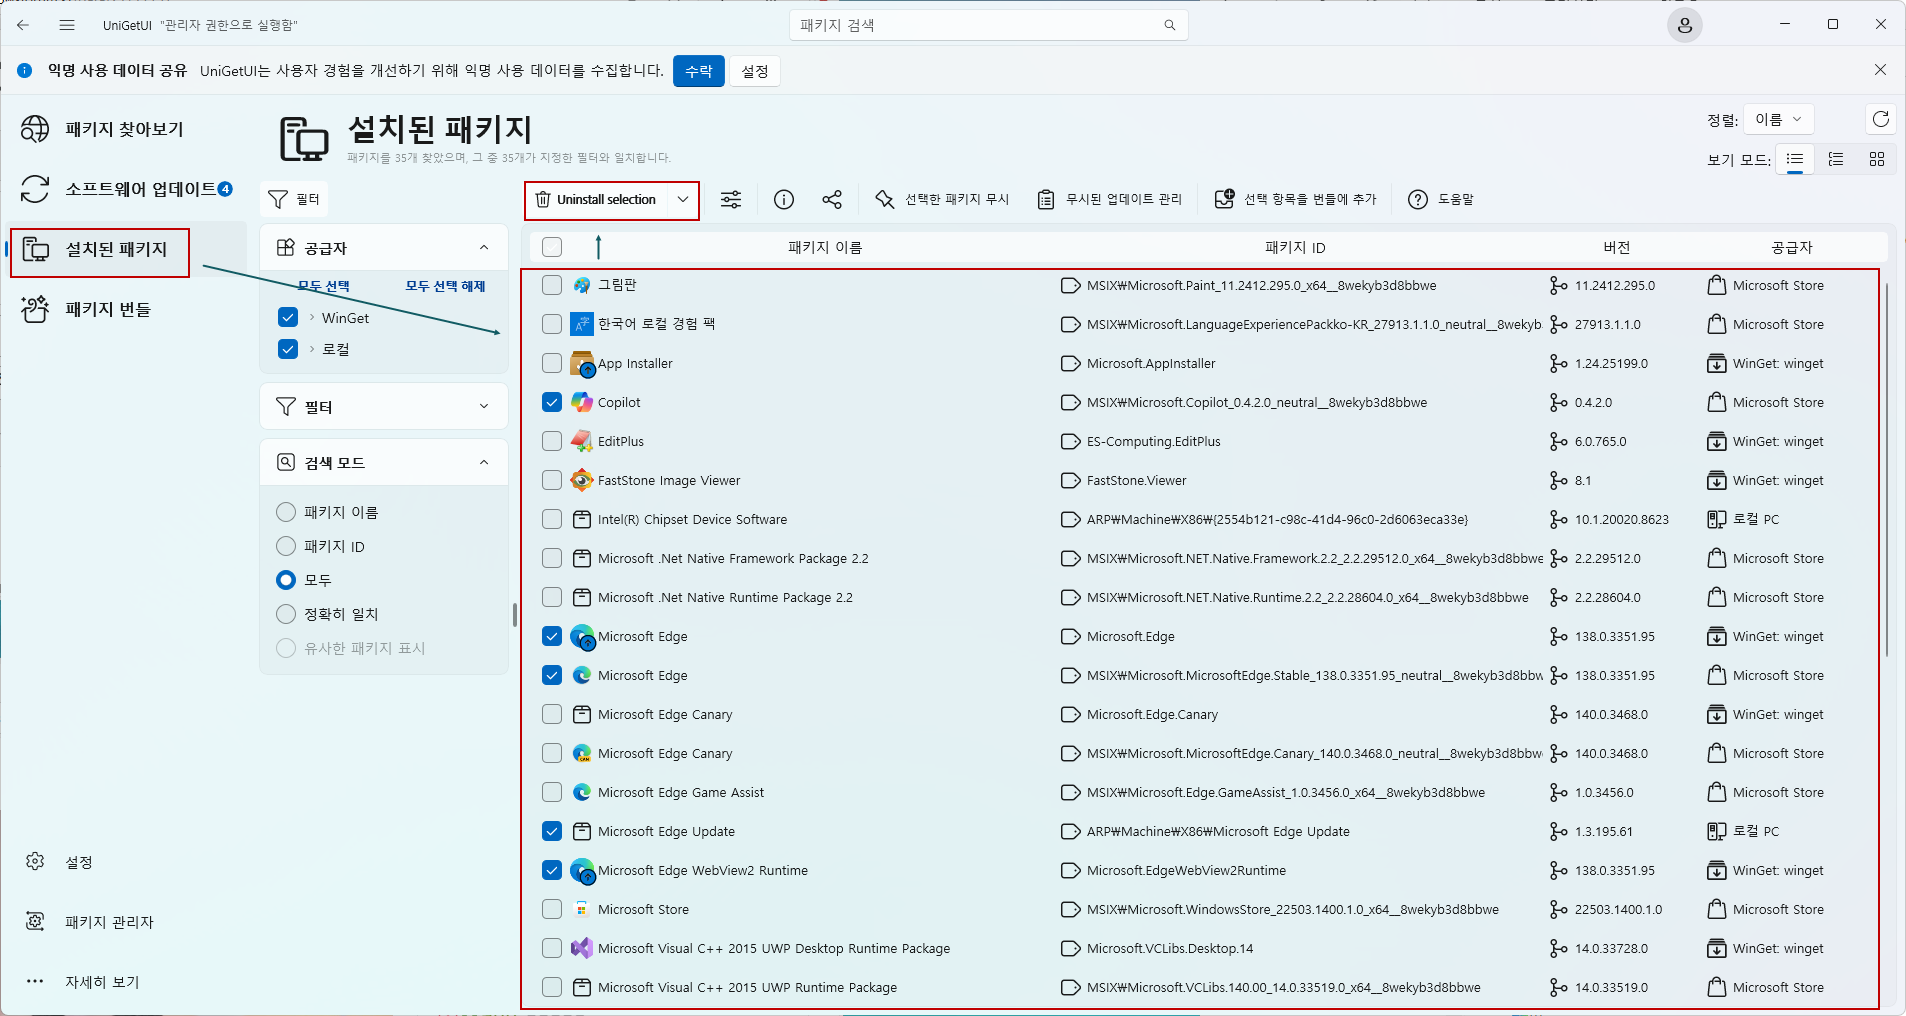Image resolution: width=1906 pixels, height=1016 pixels.
Task: Expand the 로컬 source tree chevron
Action: tap(312, 349)
